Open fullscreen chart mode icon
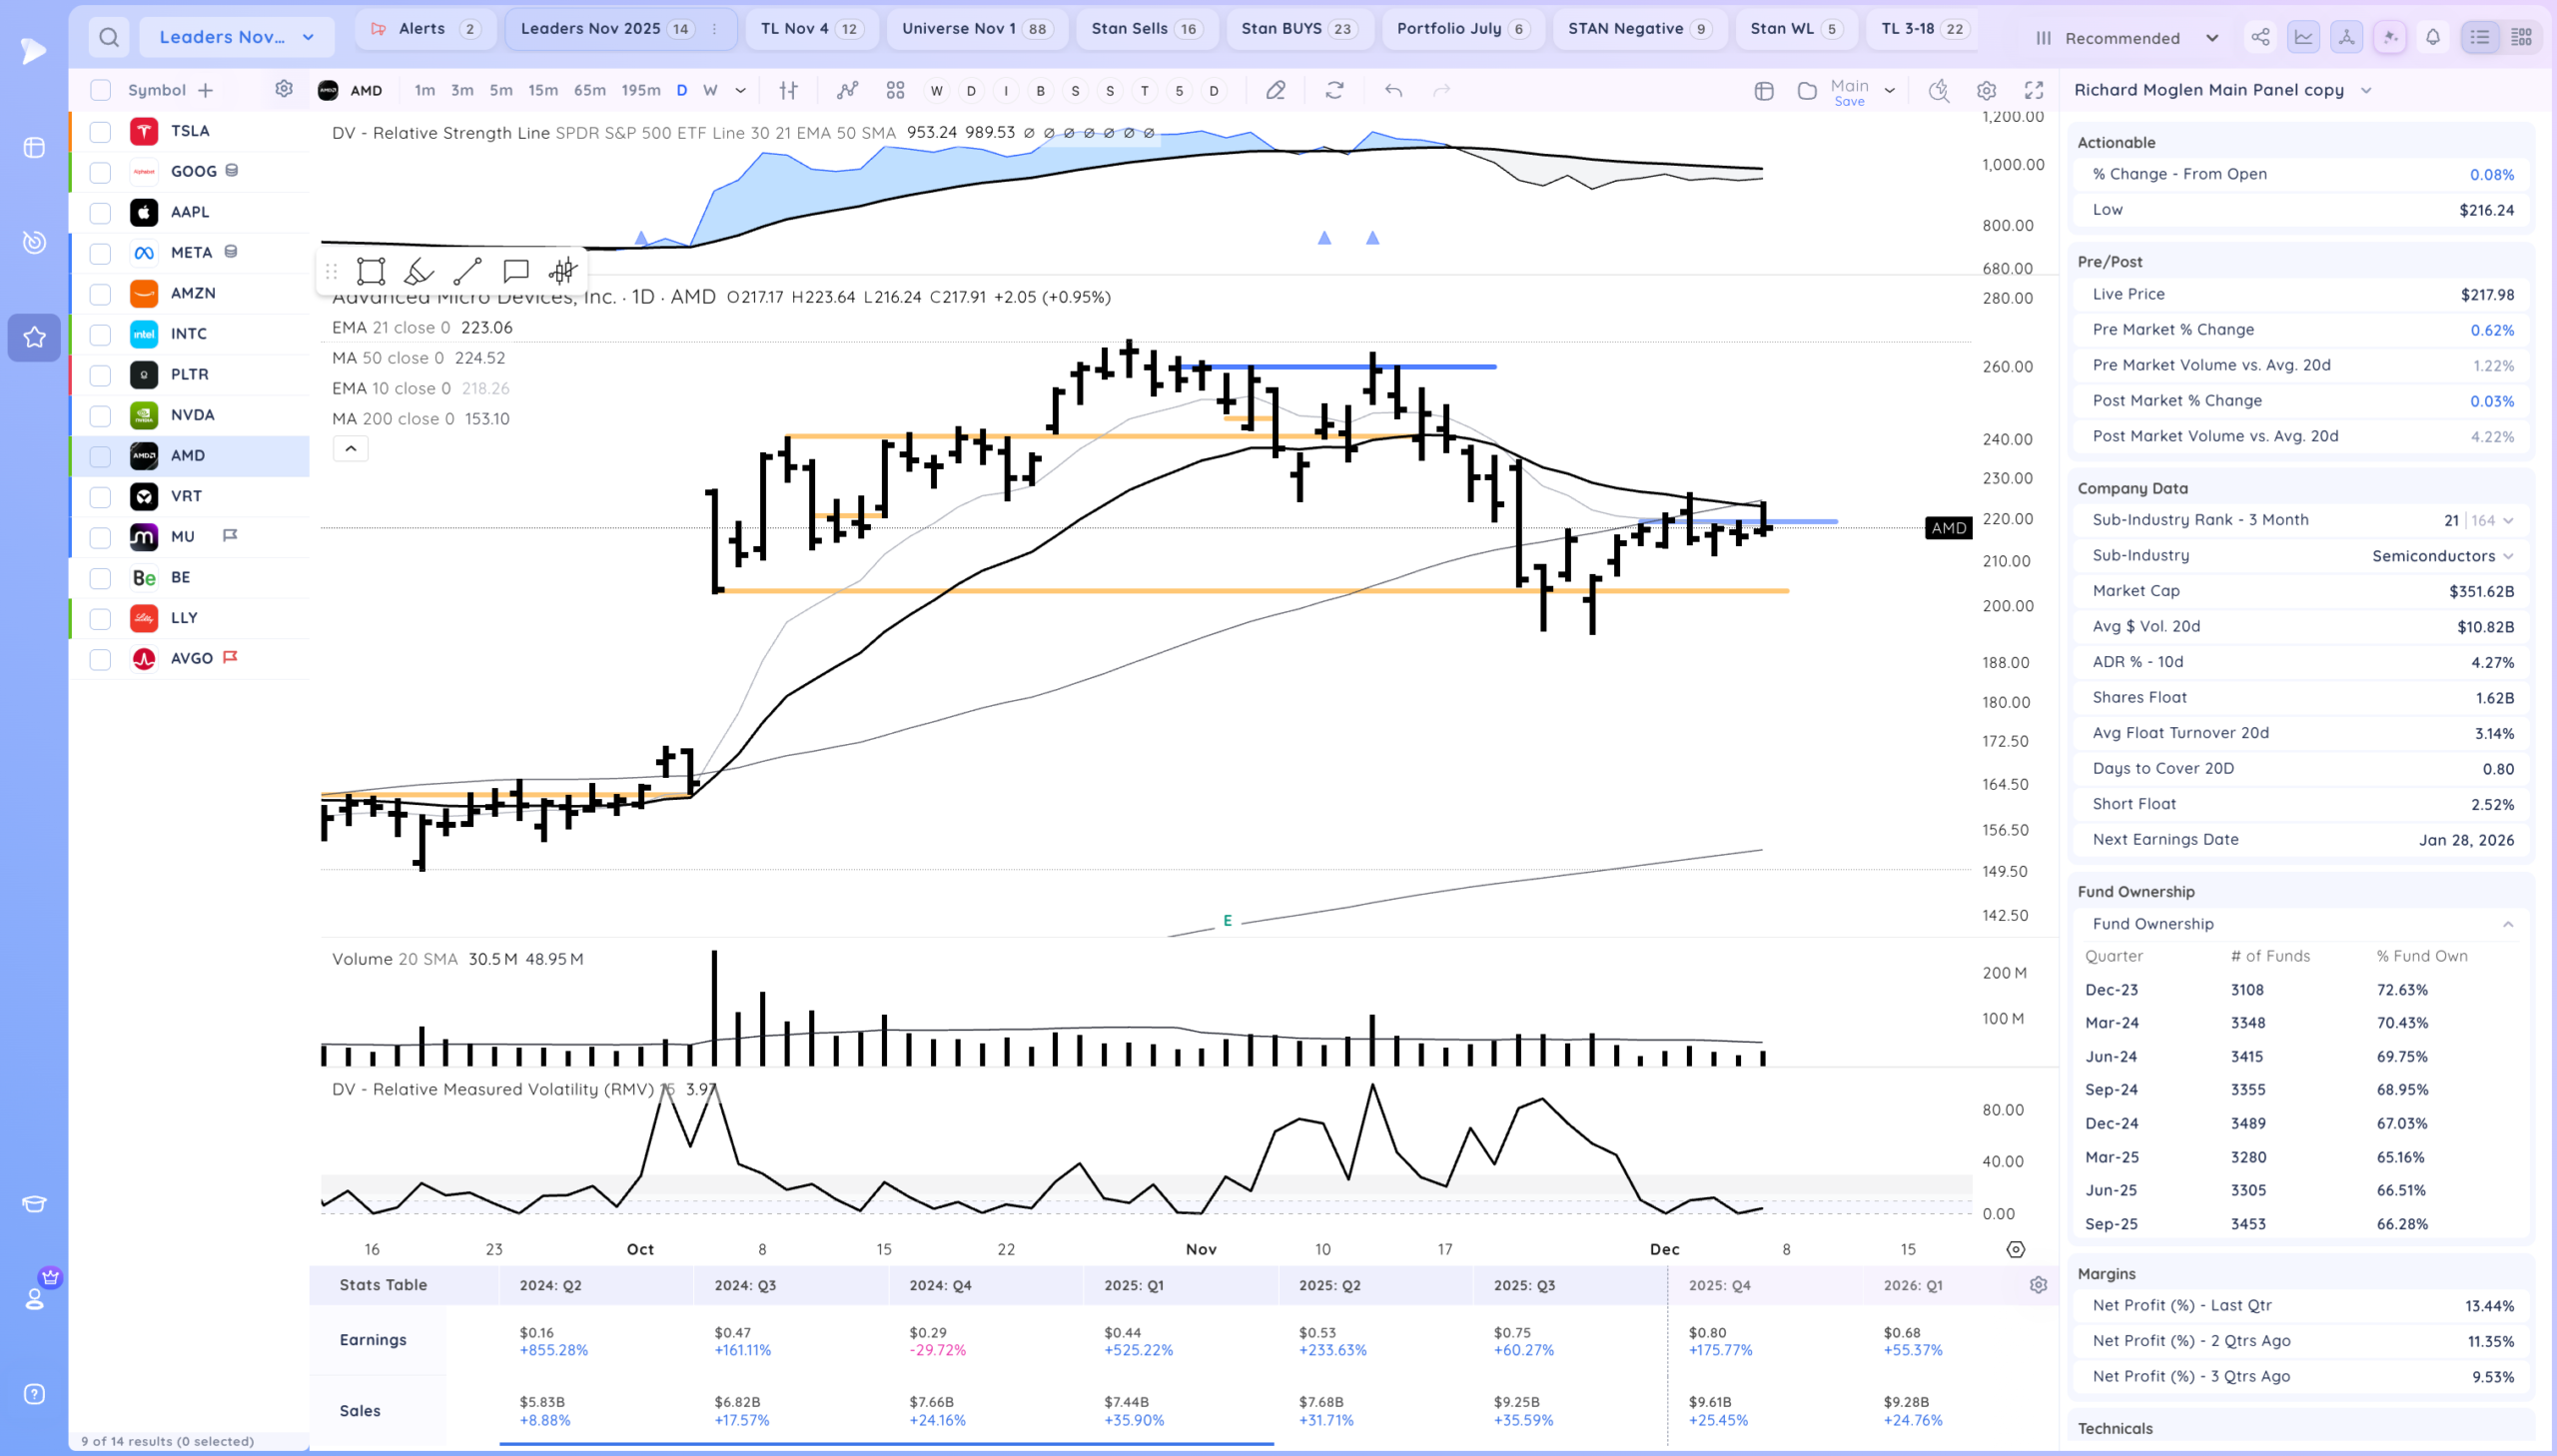 pyautogui.click(x=2033, y=90)
